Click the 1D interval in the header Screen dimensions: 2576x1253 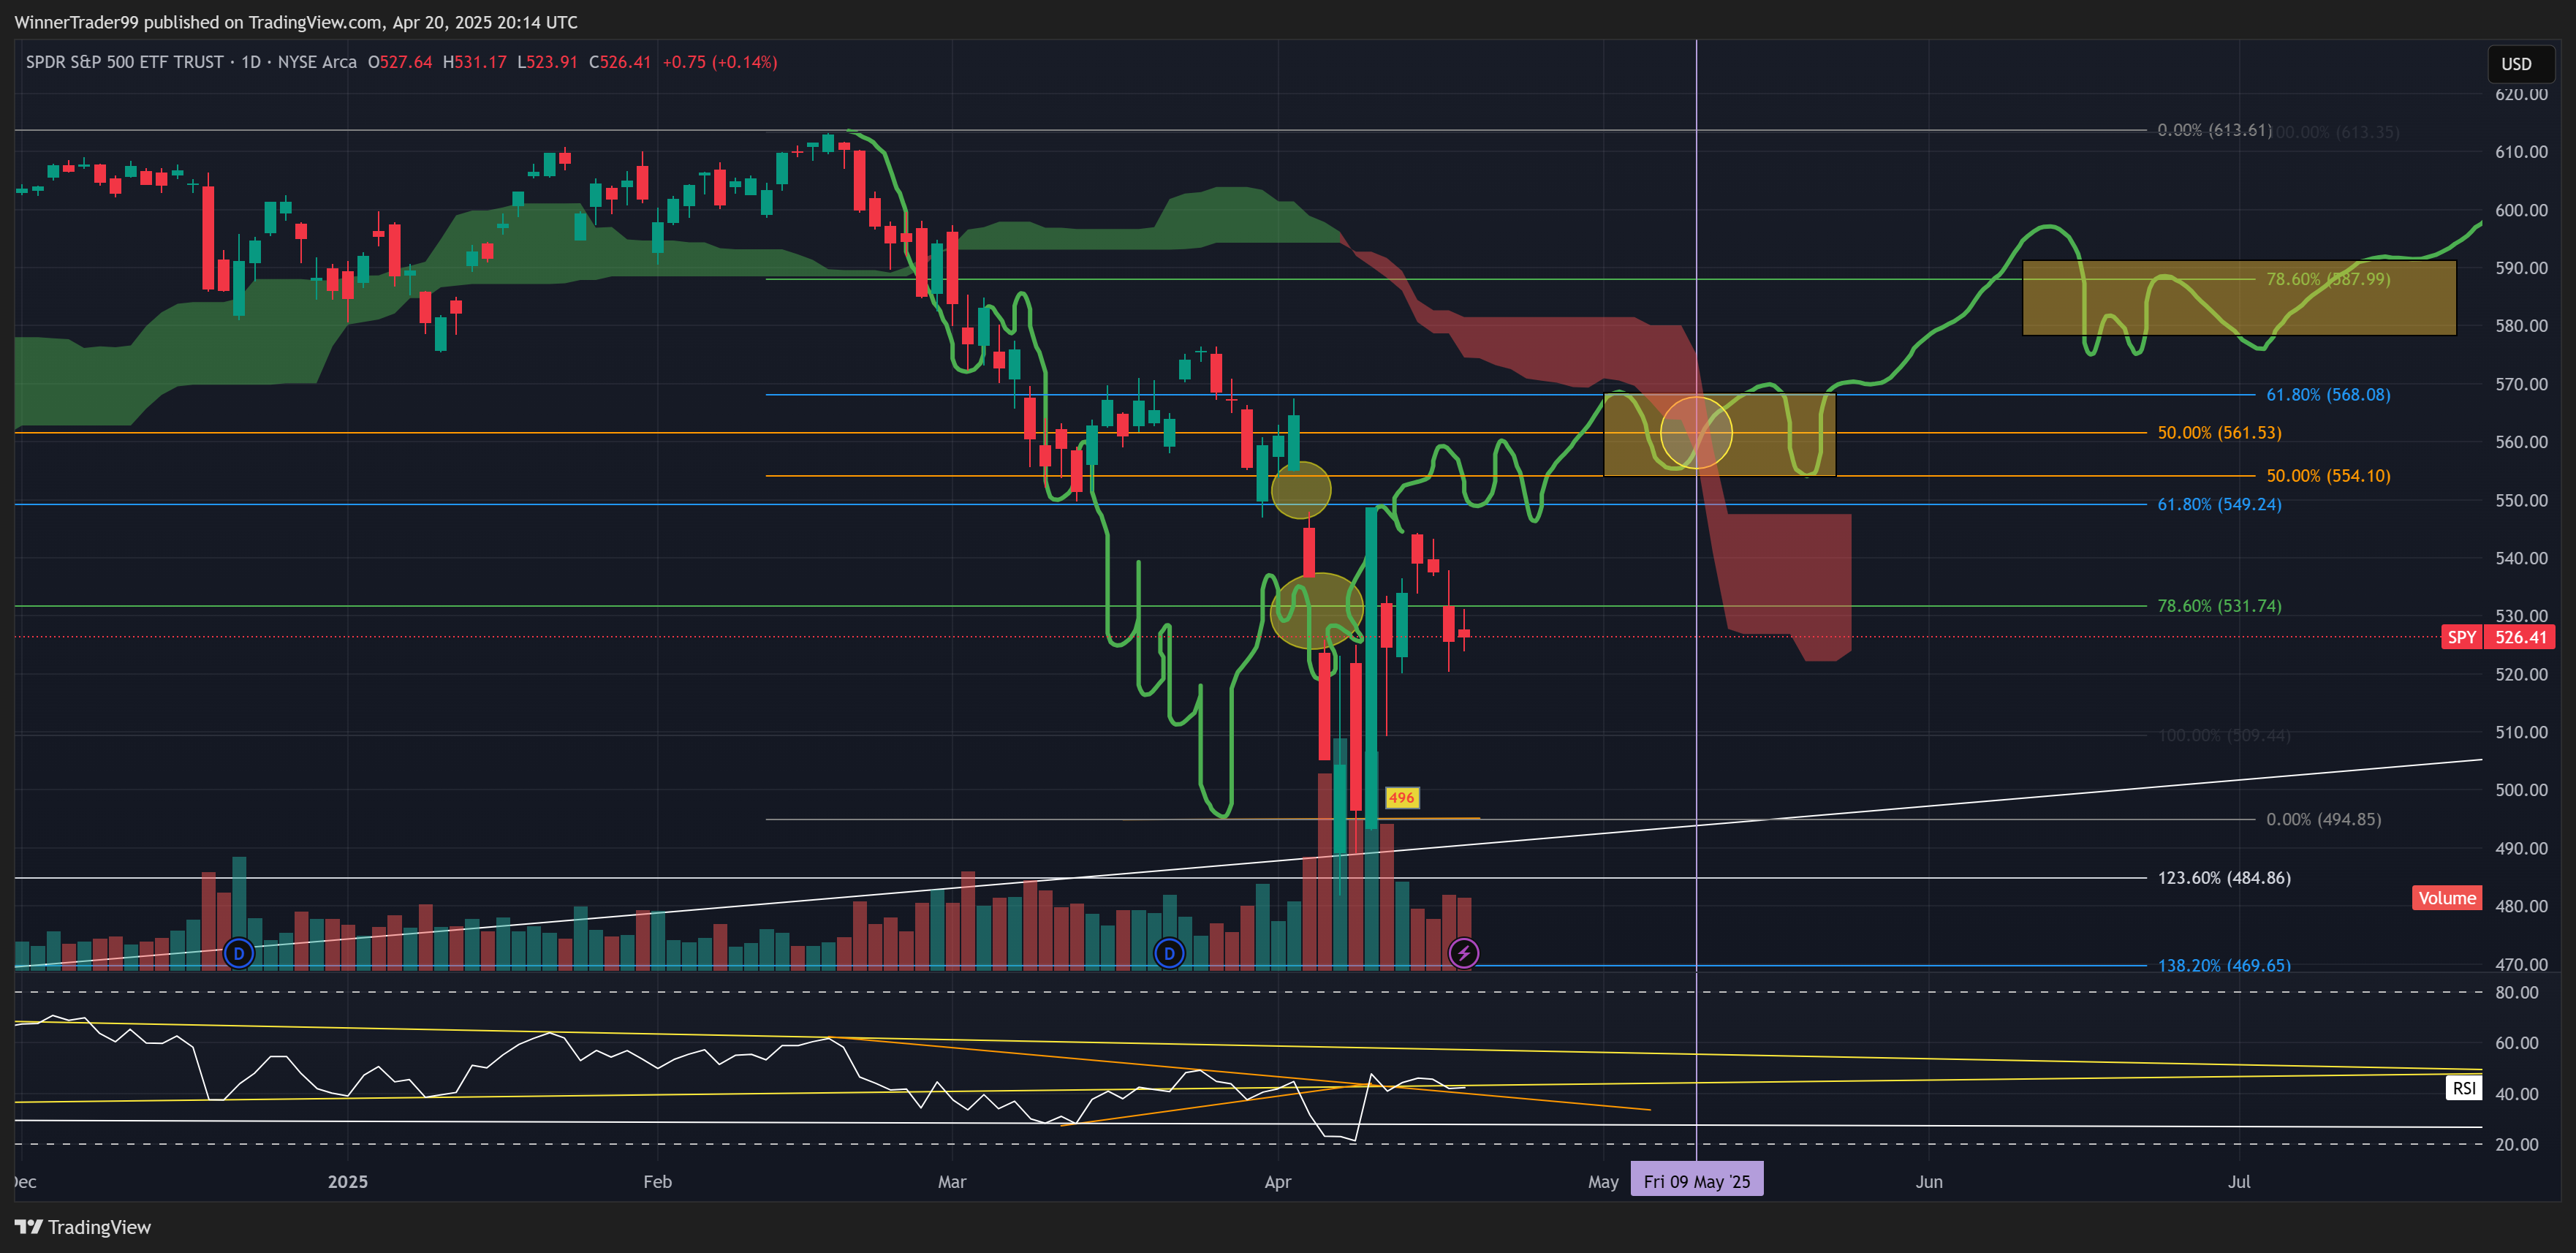pyautogui.click(x=251, y=62)
